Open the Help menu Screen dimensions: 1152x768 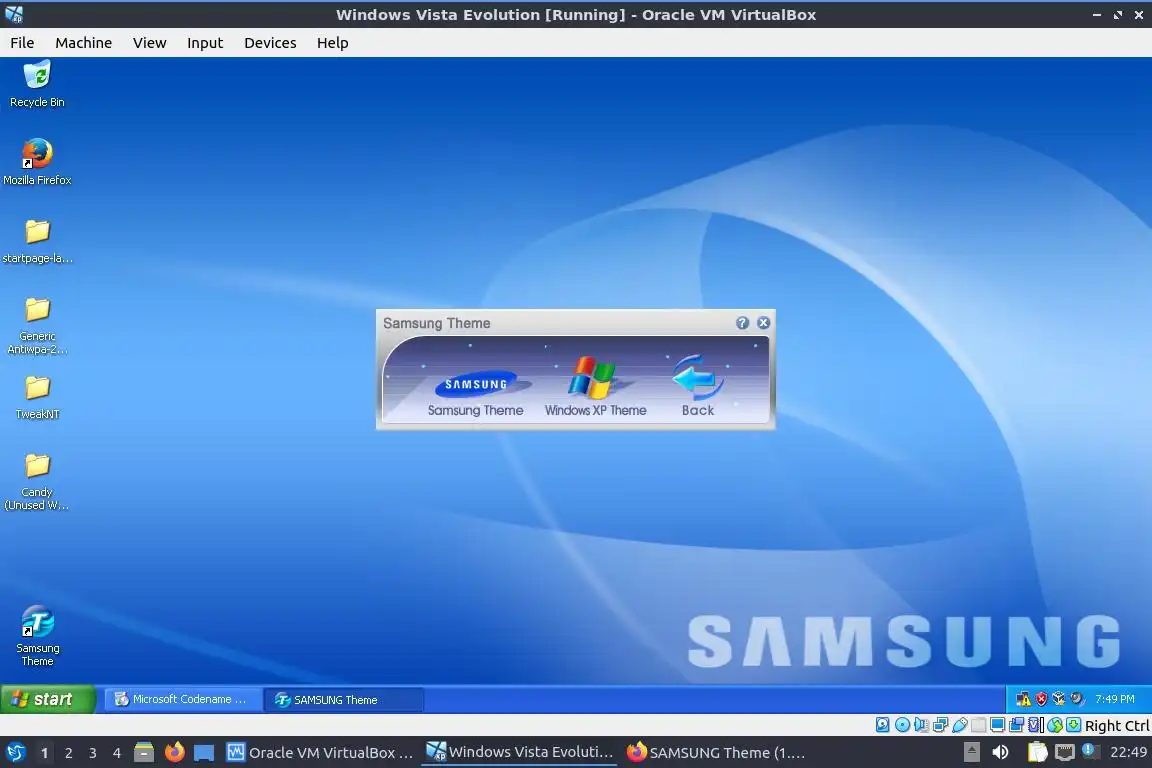tap(333, 43)
